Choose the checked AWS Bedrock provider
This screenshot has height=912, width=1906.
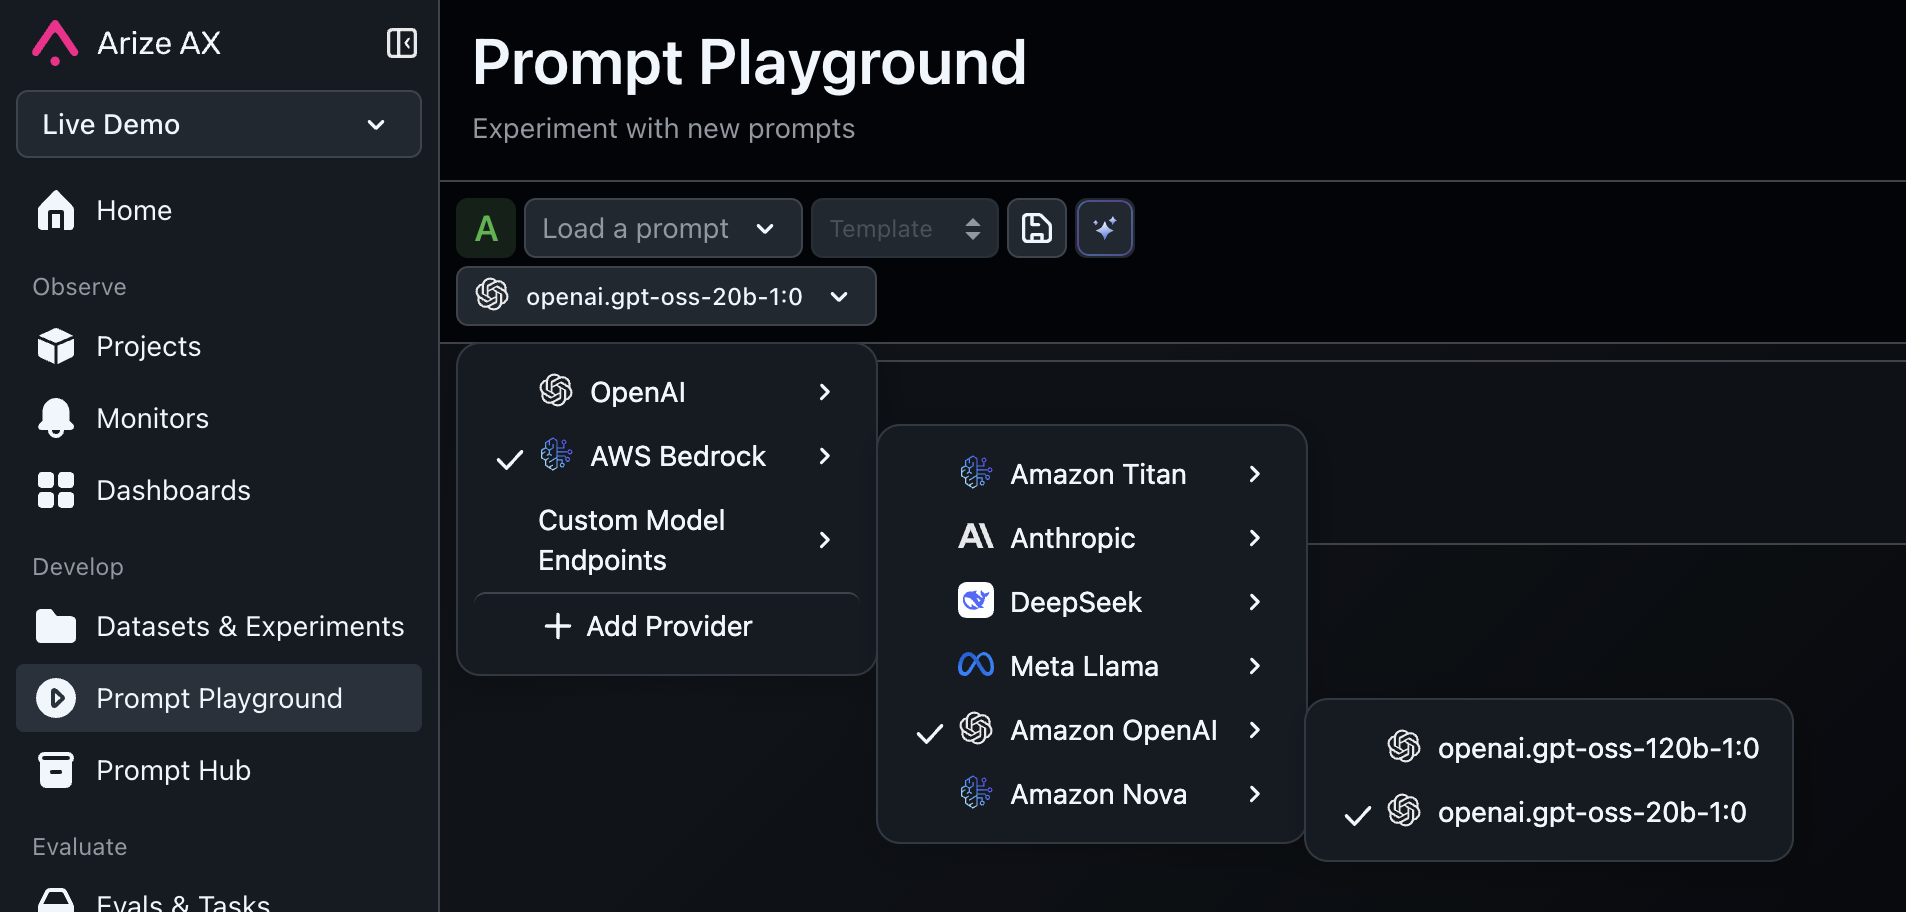pyautogui.click(x=677, y=456)
